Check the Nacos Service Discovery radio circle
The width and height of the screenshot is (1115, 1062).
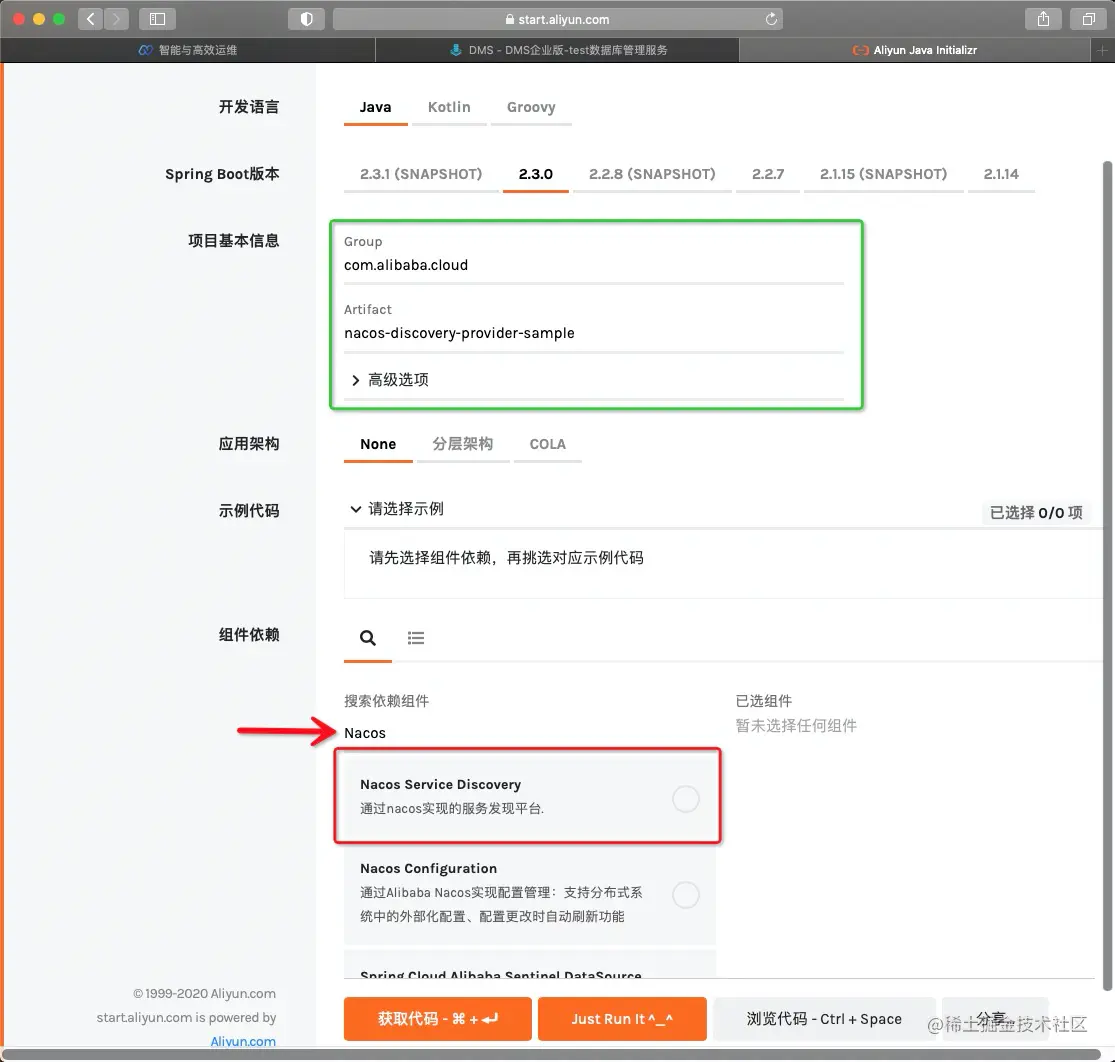(x=685, y=799)
